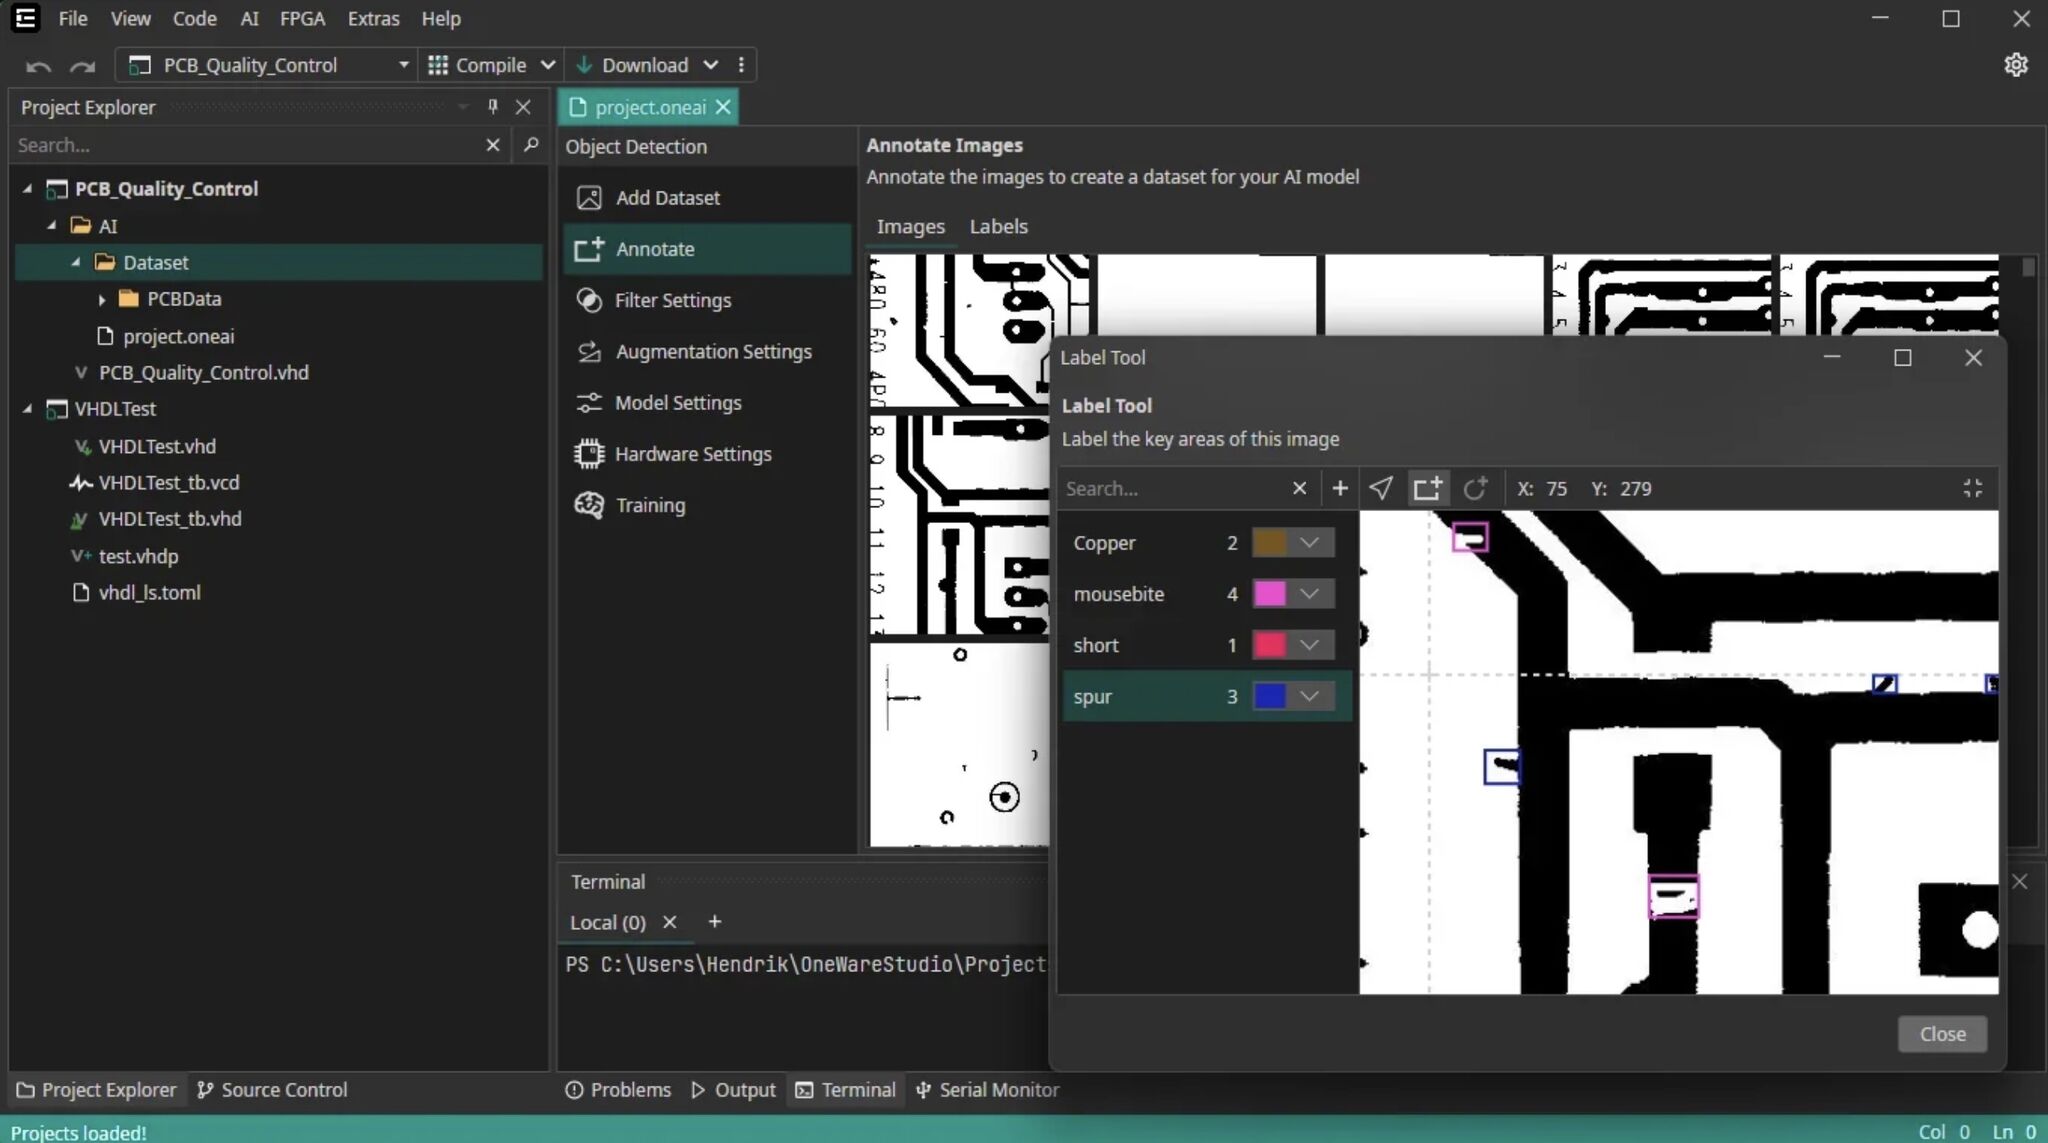This screenshot has height=1143, width=2048.
Task: Click the short color swatch
Action: tap(1269, 644)
